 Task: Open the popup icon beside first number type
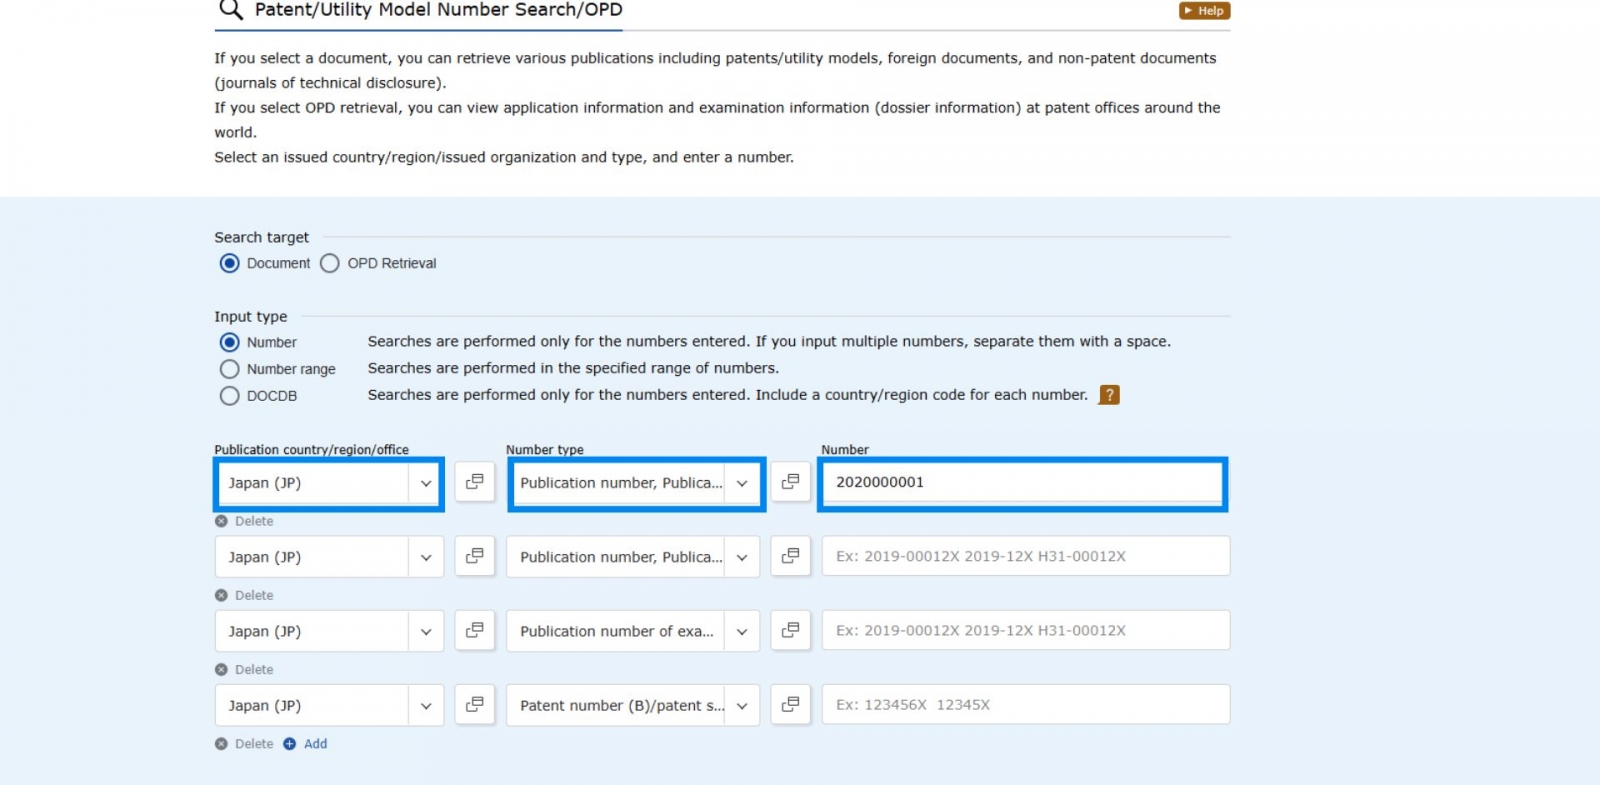[790, 482]
